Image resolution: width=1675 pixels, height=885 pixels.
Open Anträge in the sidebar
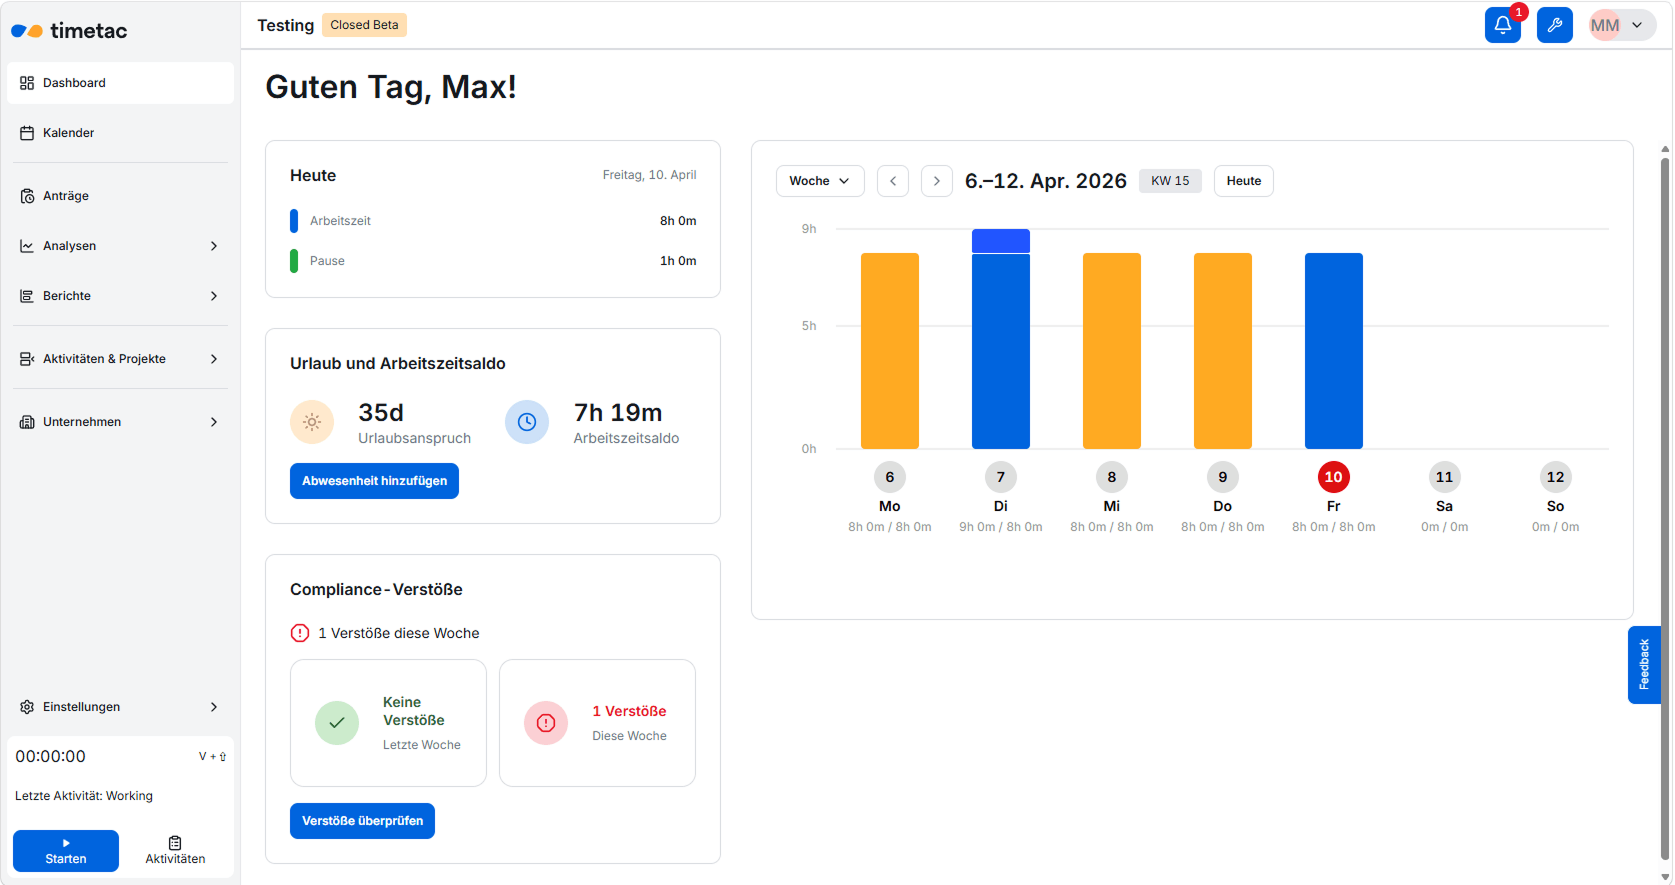(x=66, y=196)
